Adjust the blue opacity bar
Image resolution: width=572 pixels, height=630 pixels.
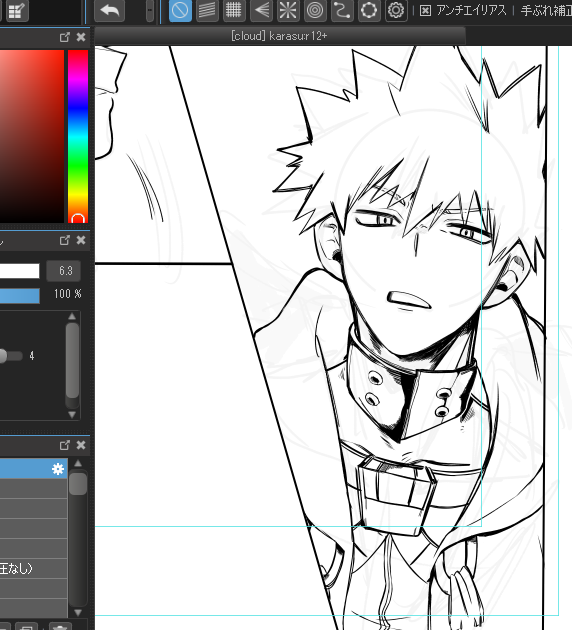click(20, 296)
